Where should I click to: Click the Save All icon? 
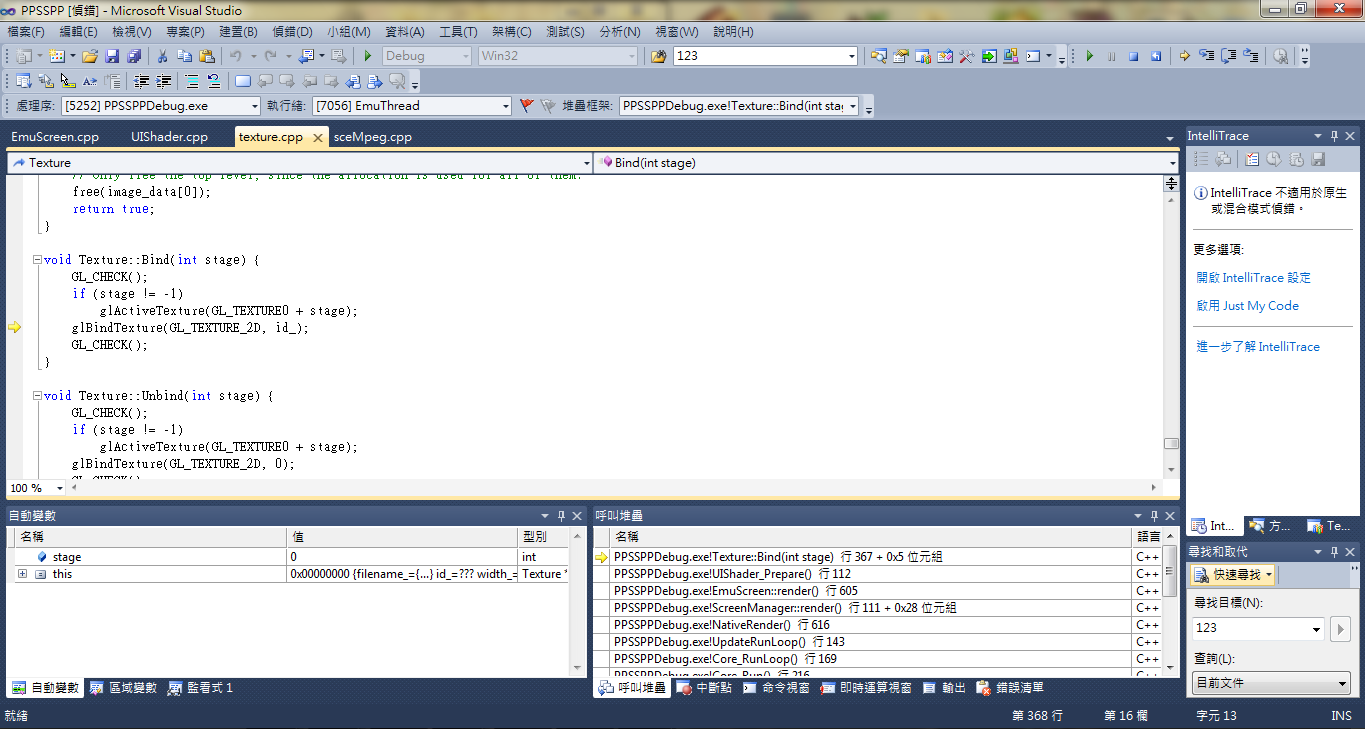134,57
